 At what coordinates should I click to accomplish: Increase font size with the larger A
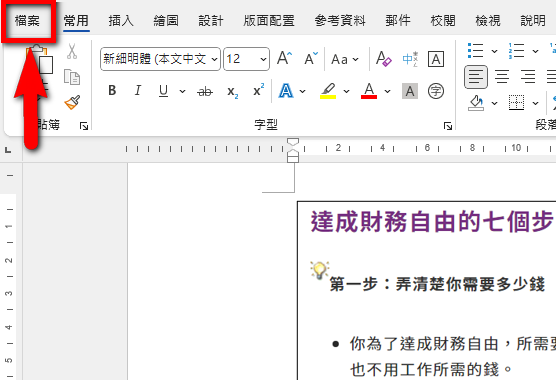[284, 58]
